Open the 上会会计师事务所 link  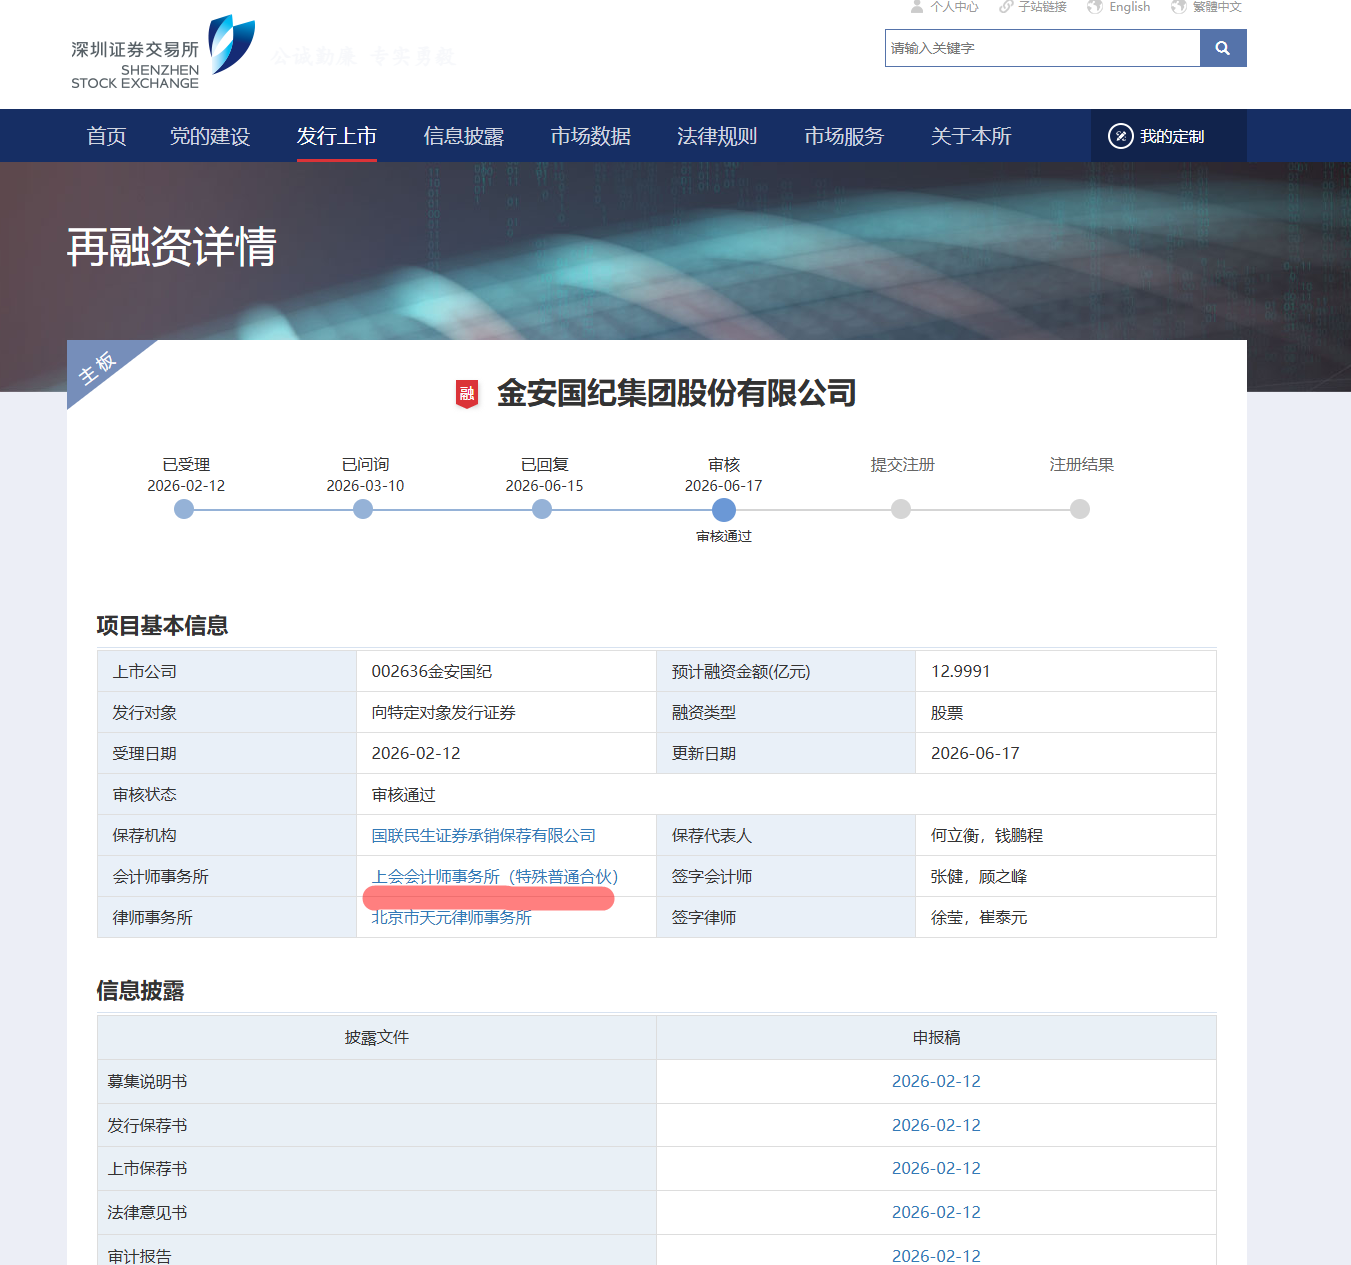[495, 877]
